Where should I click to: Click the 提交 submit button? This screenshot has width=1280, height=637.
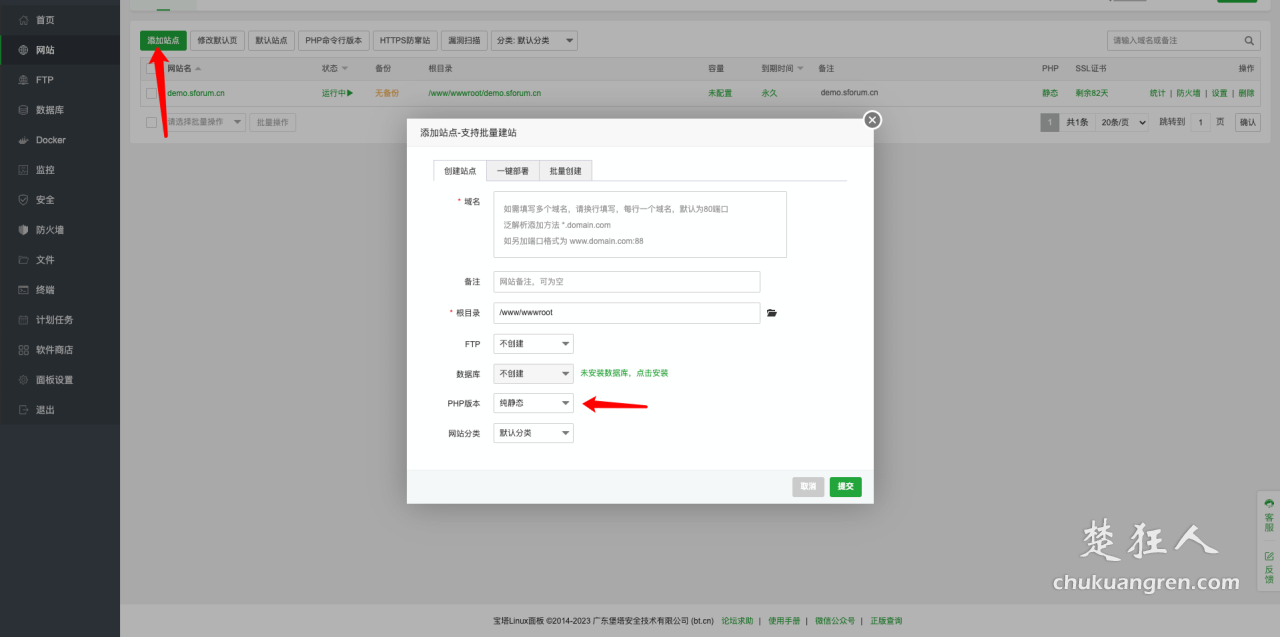[845, 486]
